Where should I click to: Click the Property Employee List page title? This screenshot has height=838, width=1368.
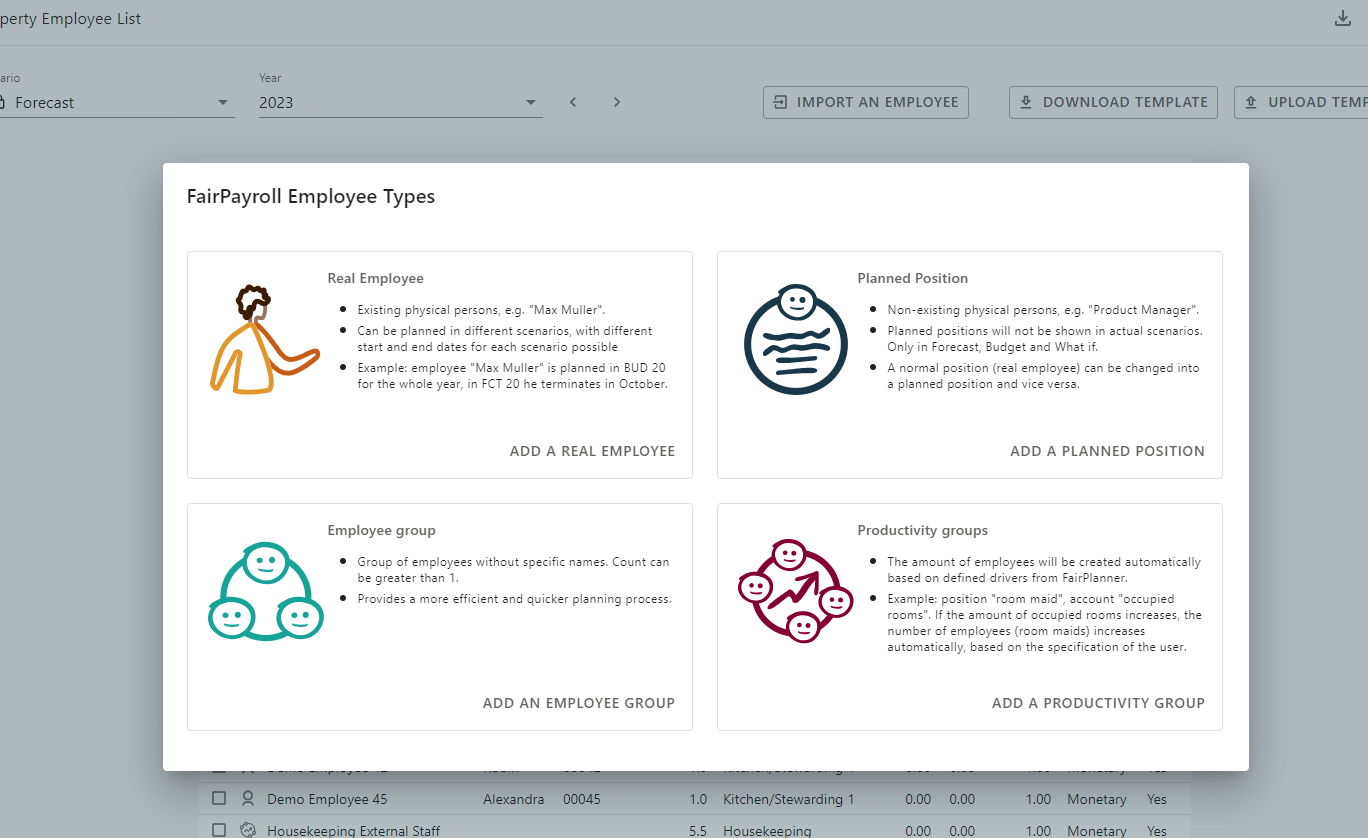70,18
